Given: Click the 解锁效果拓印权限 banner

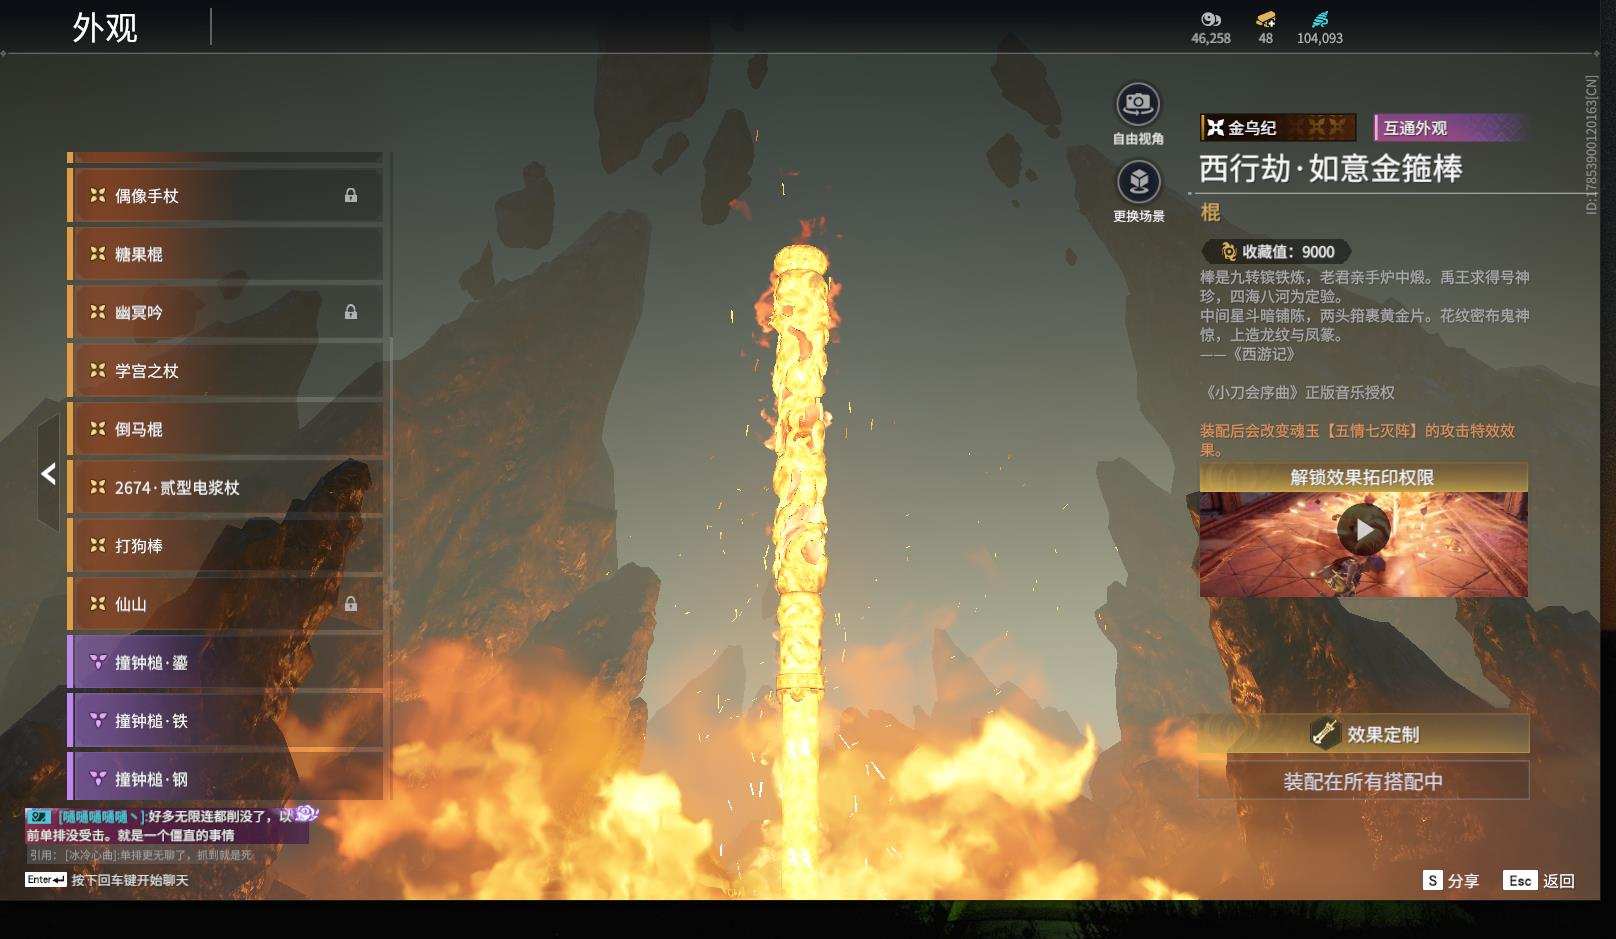Looking at the screenshot, I should (x=1364, y=477).
